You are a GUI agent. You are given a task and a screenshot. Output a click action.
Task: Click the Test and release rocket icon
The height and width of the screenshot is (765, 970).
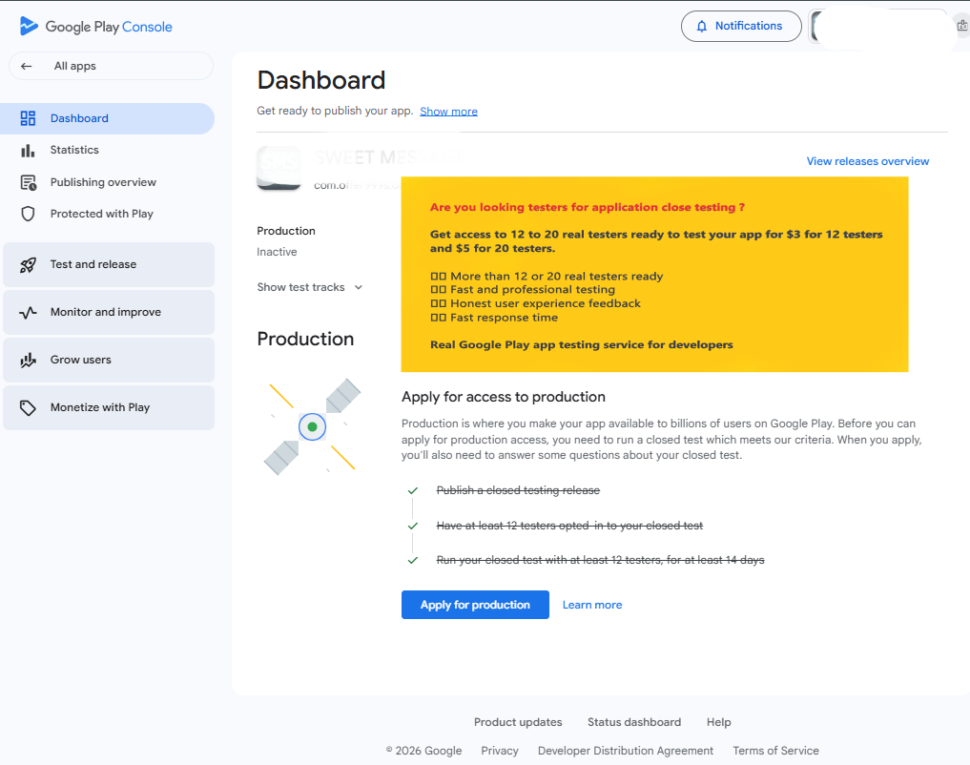(28, 265)
